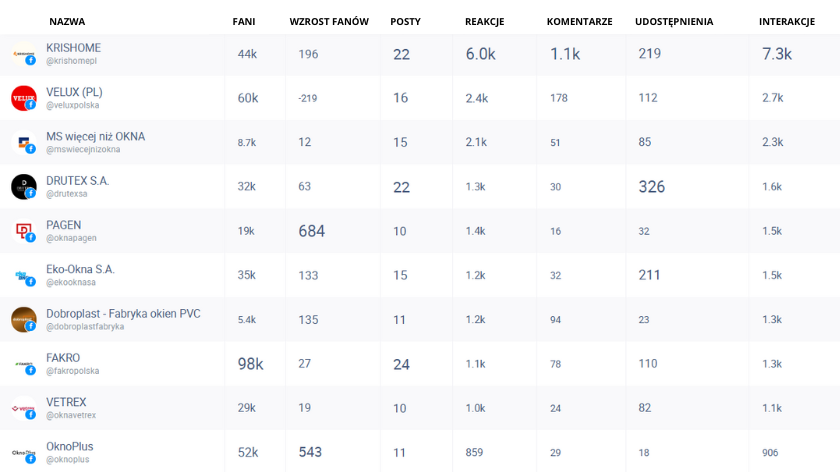Image resolution: width=840 pixels, height=472 pixels.
Task: Sort by KOMENTARZE column header
Action: coord(579,21)
